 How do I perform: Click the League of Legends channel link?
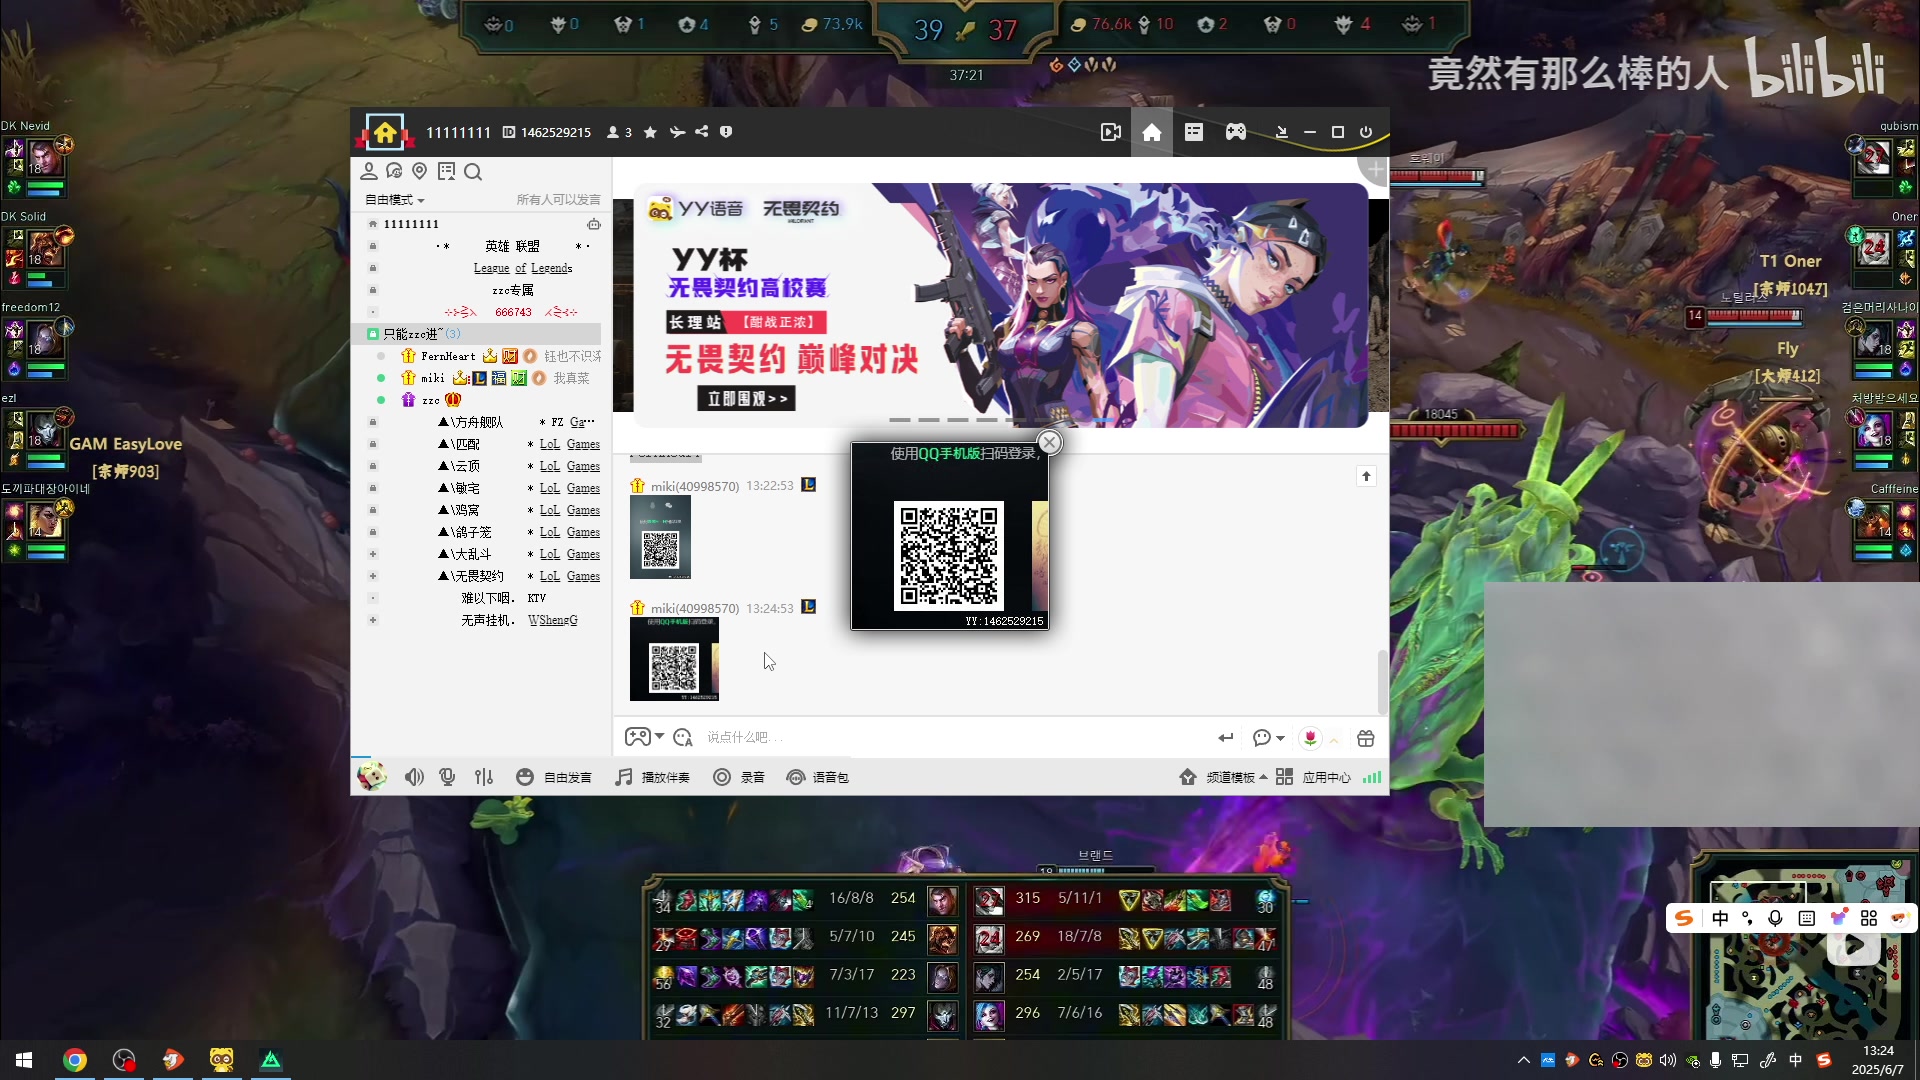(523, 268)
